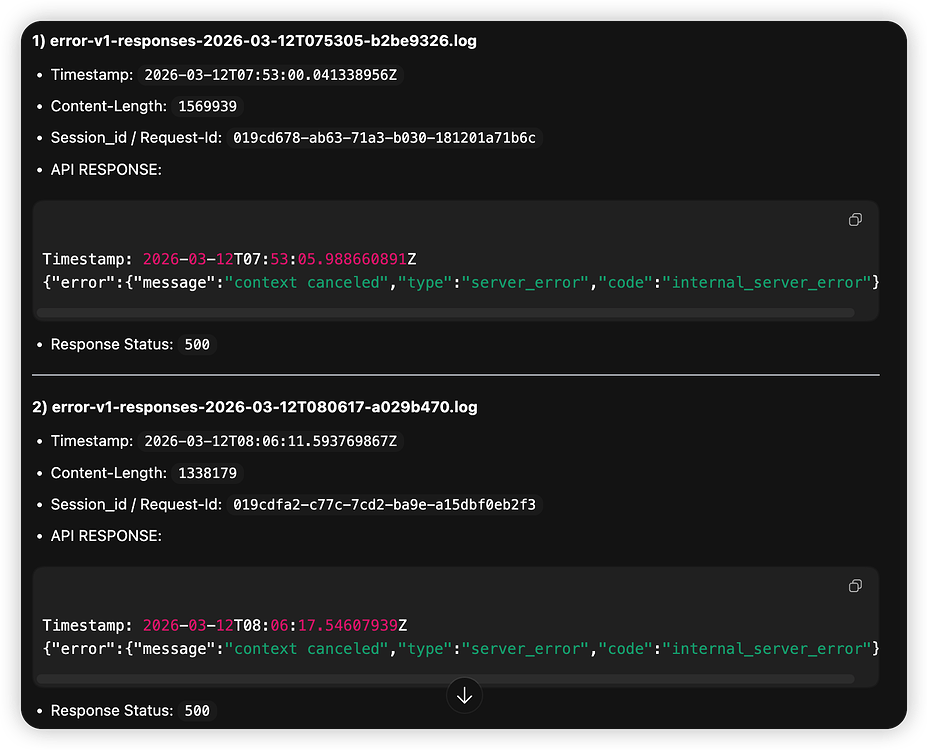Click the error JSON line in first code block
927x750 pixels.
[461, 283]
